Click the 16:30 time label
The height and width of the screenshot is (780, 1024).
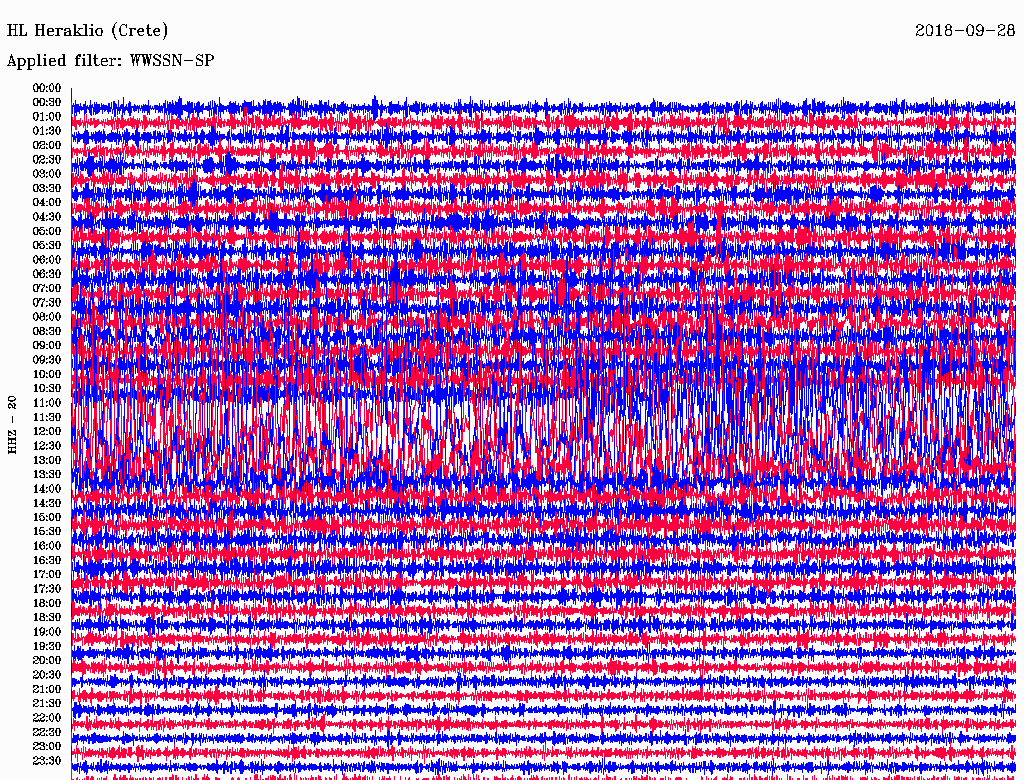[x=47, y=560]
